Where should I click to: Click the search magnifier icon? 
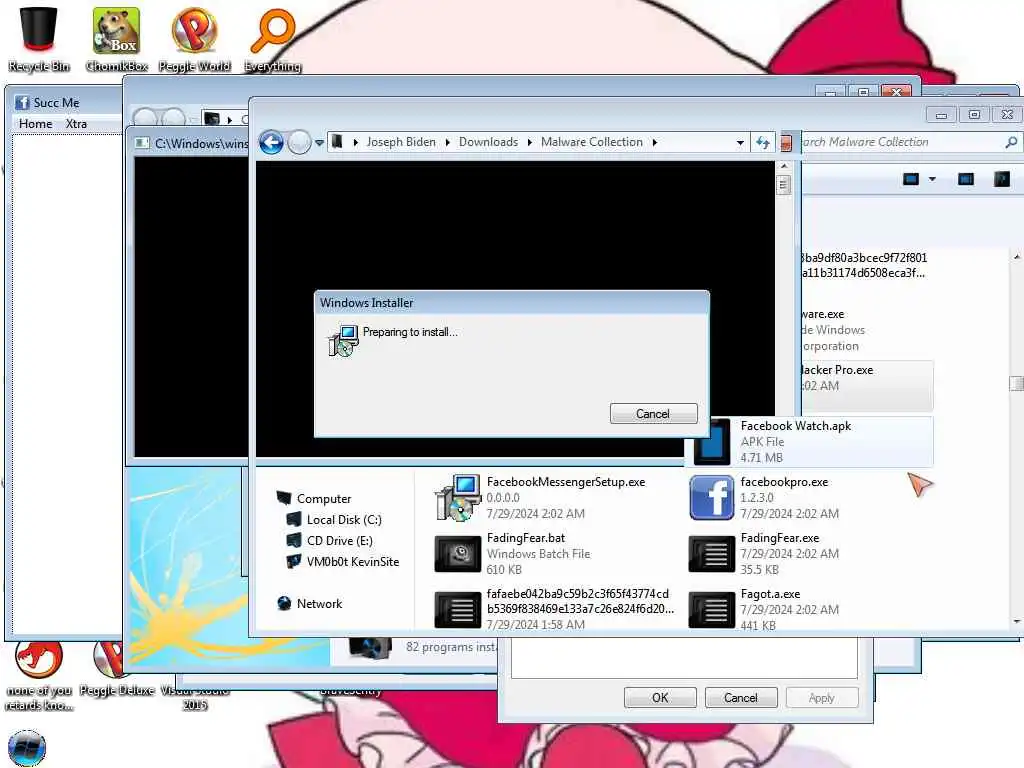coord(1011,142)
